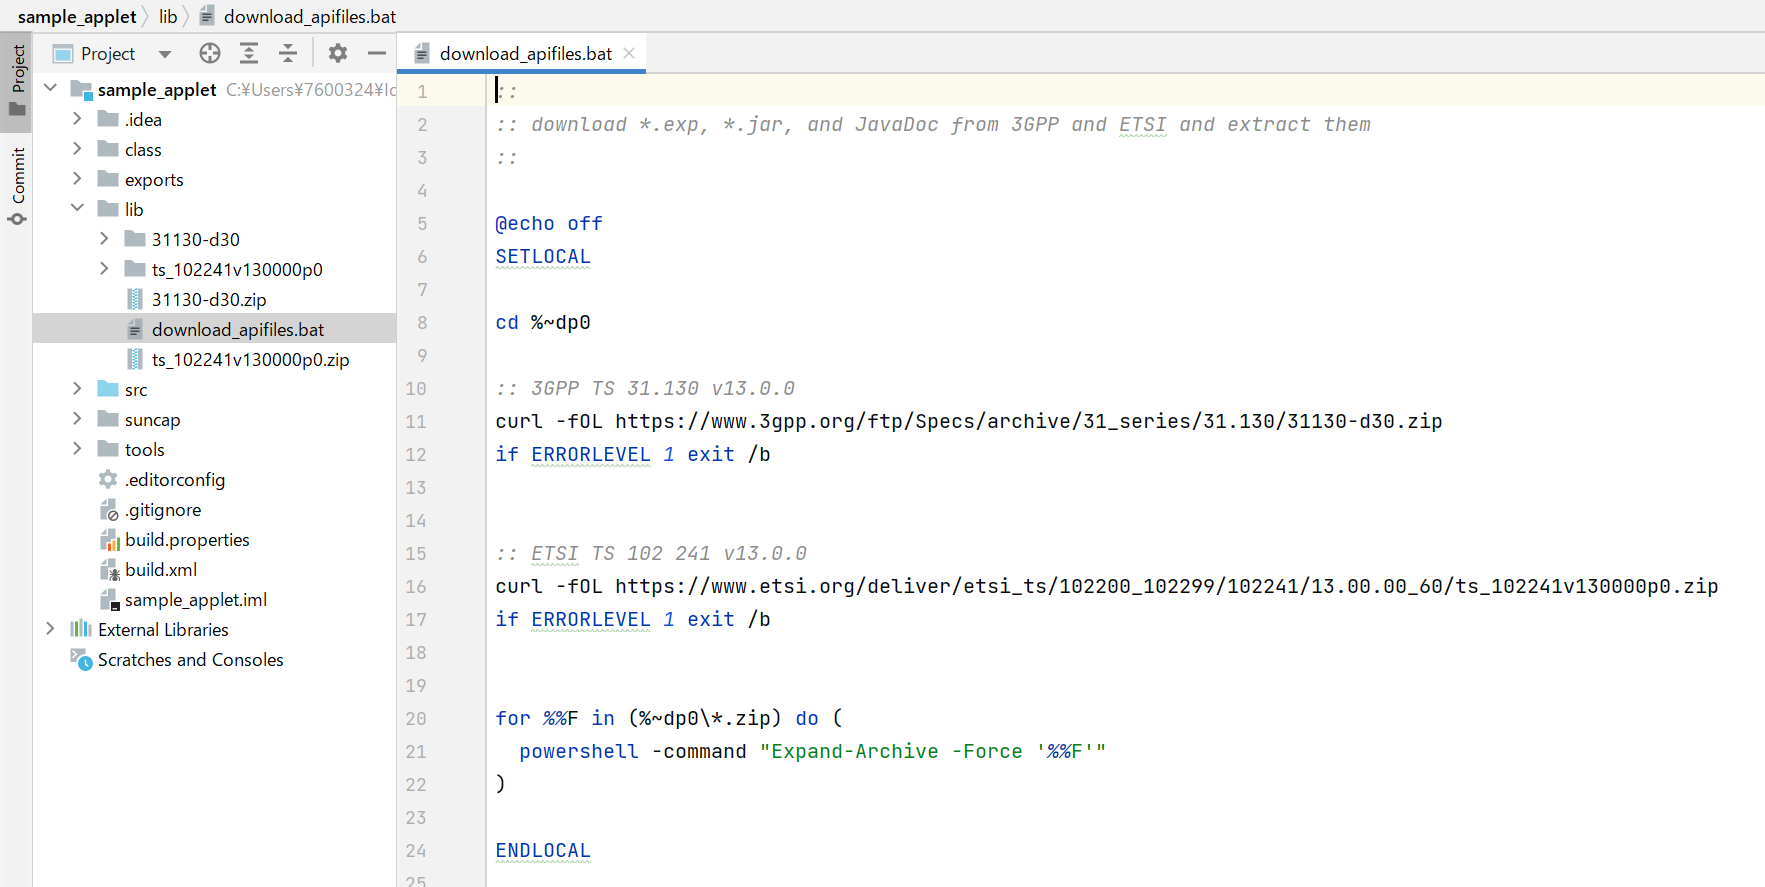Click the suncap folder icon
Screen dimensions: 1765x887
(x=108, y=419)
